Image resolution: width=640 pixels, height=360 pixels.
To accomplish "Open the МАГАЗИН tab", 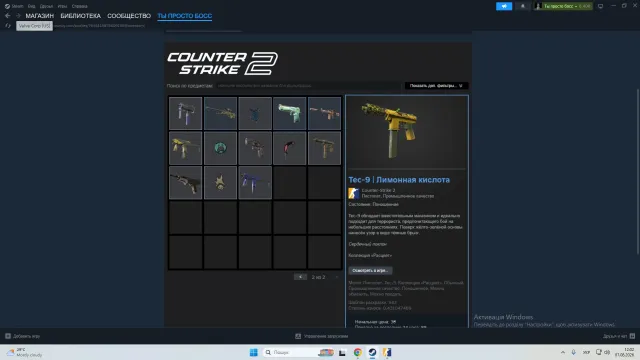I will (40, 16).
